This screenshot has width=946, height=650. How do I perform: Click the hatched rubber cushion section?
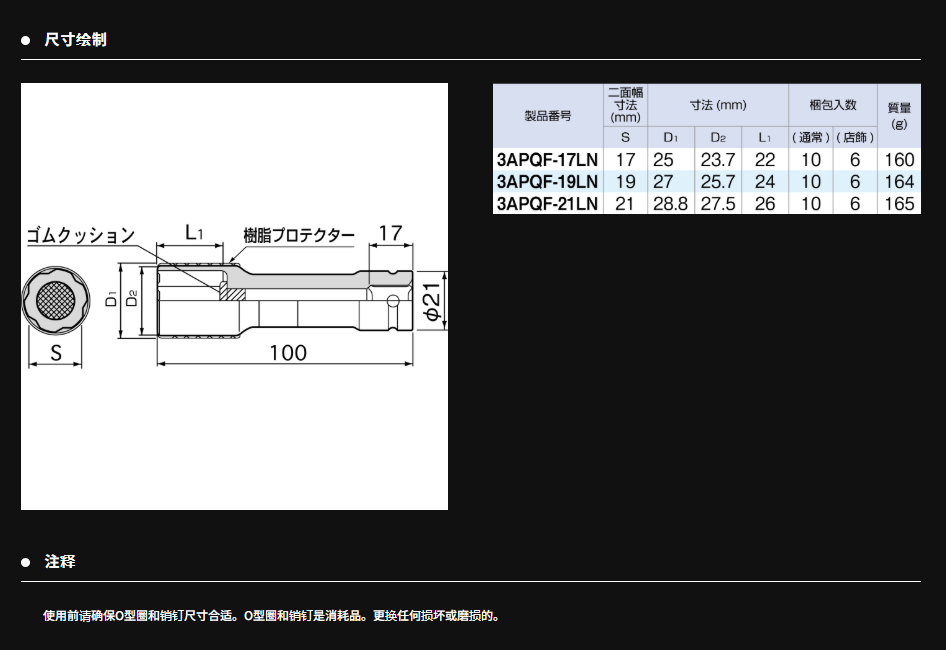pyautogui.click(x=230, y=293)
